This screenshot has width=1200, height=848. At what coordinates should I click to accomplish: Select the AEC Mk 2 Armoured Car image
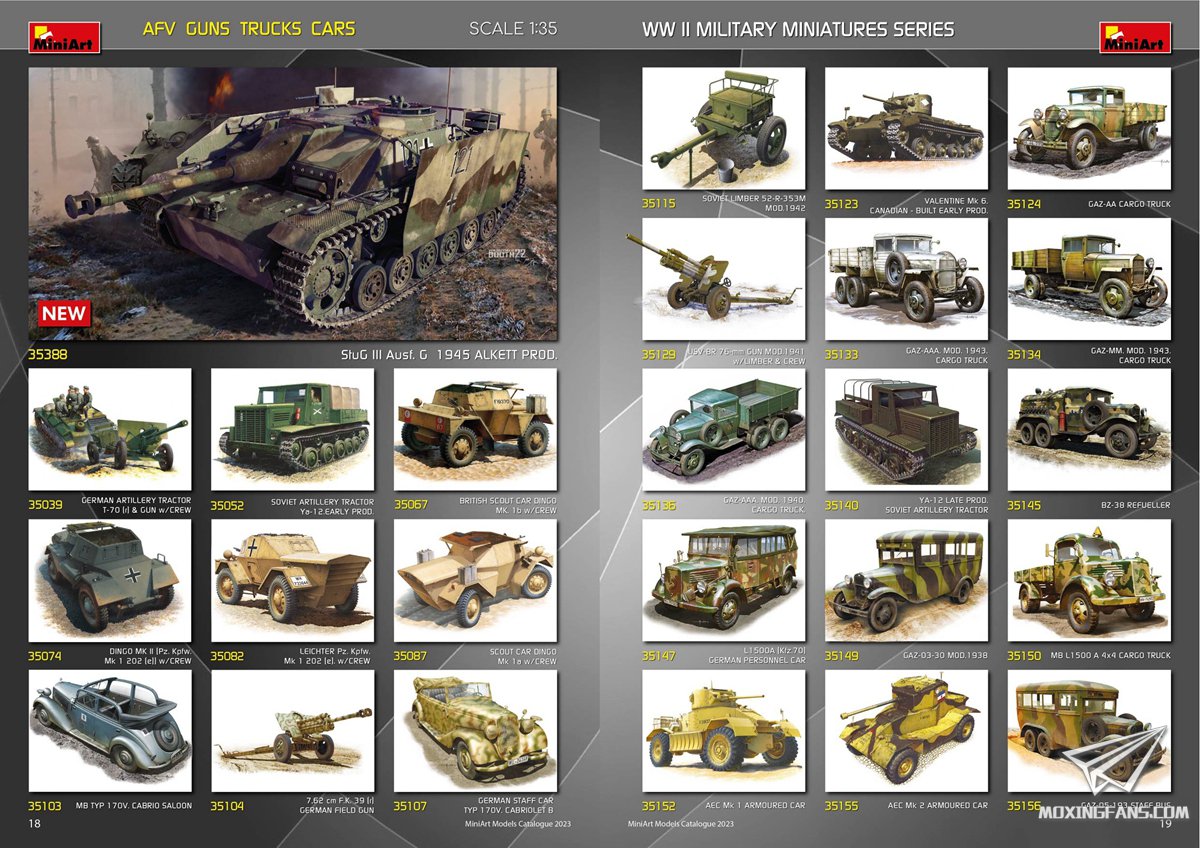pyautogui.click(x=906, y=732)
